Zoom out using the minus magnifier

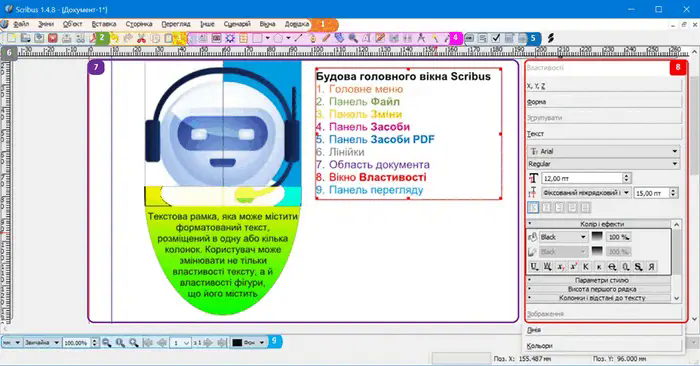[106, 342]
